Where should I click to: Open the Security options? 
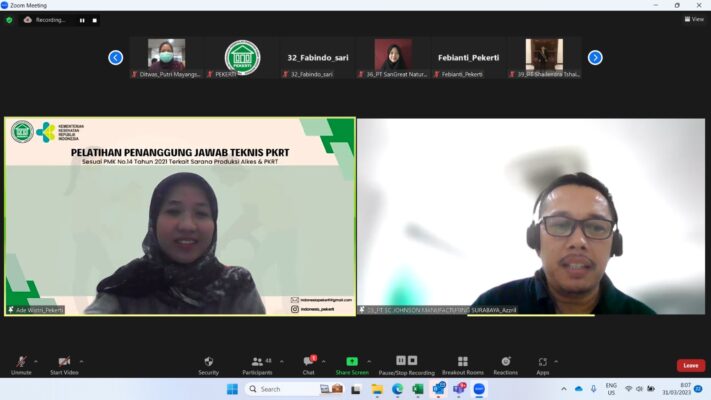(208, 363)
